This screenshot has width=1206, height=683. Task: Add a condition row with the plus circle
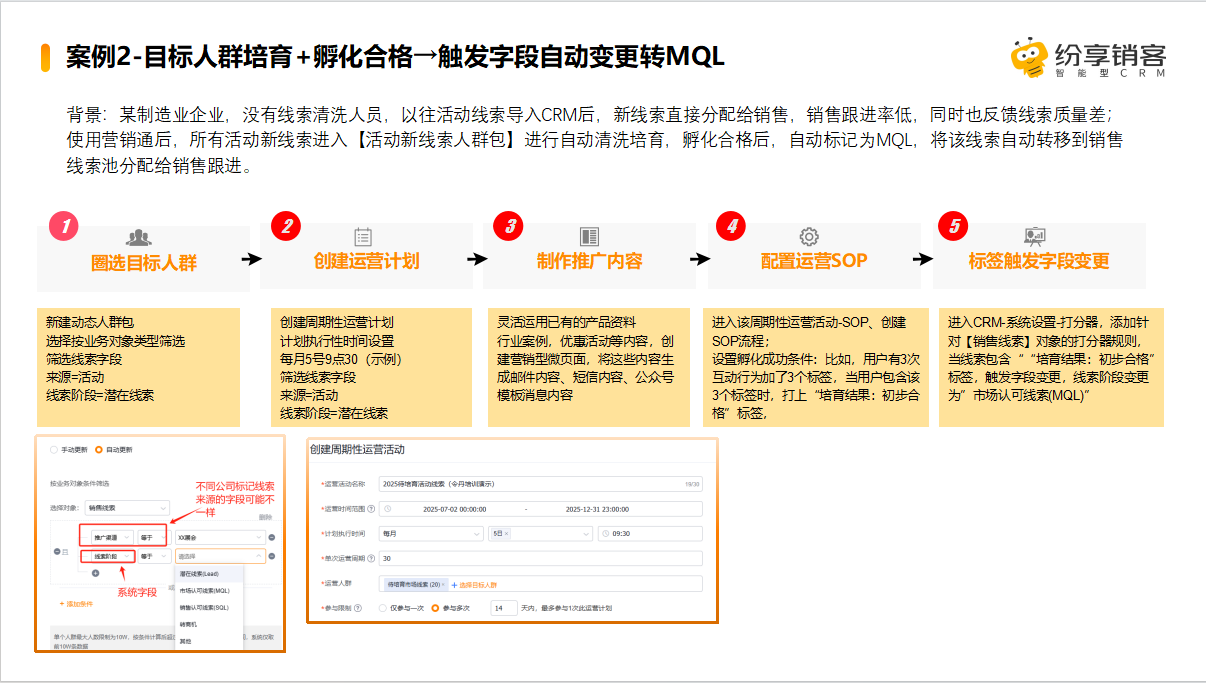(x=95, y=573)
